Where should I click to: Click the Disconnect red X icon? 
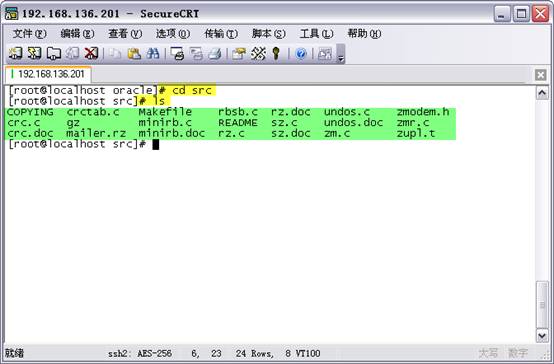tap(91, 53)
